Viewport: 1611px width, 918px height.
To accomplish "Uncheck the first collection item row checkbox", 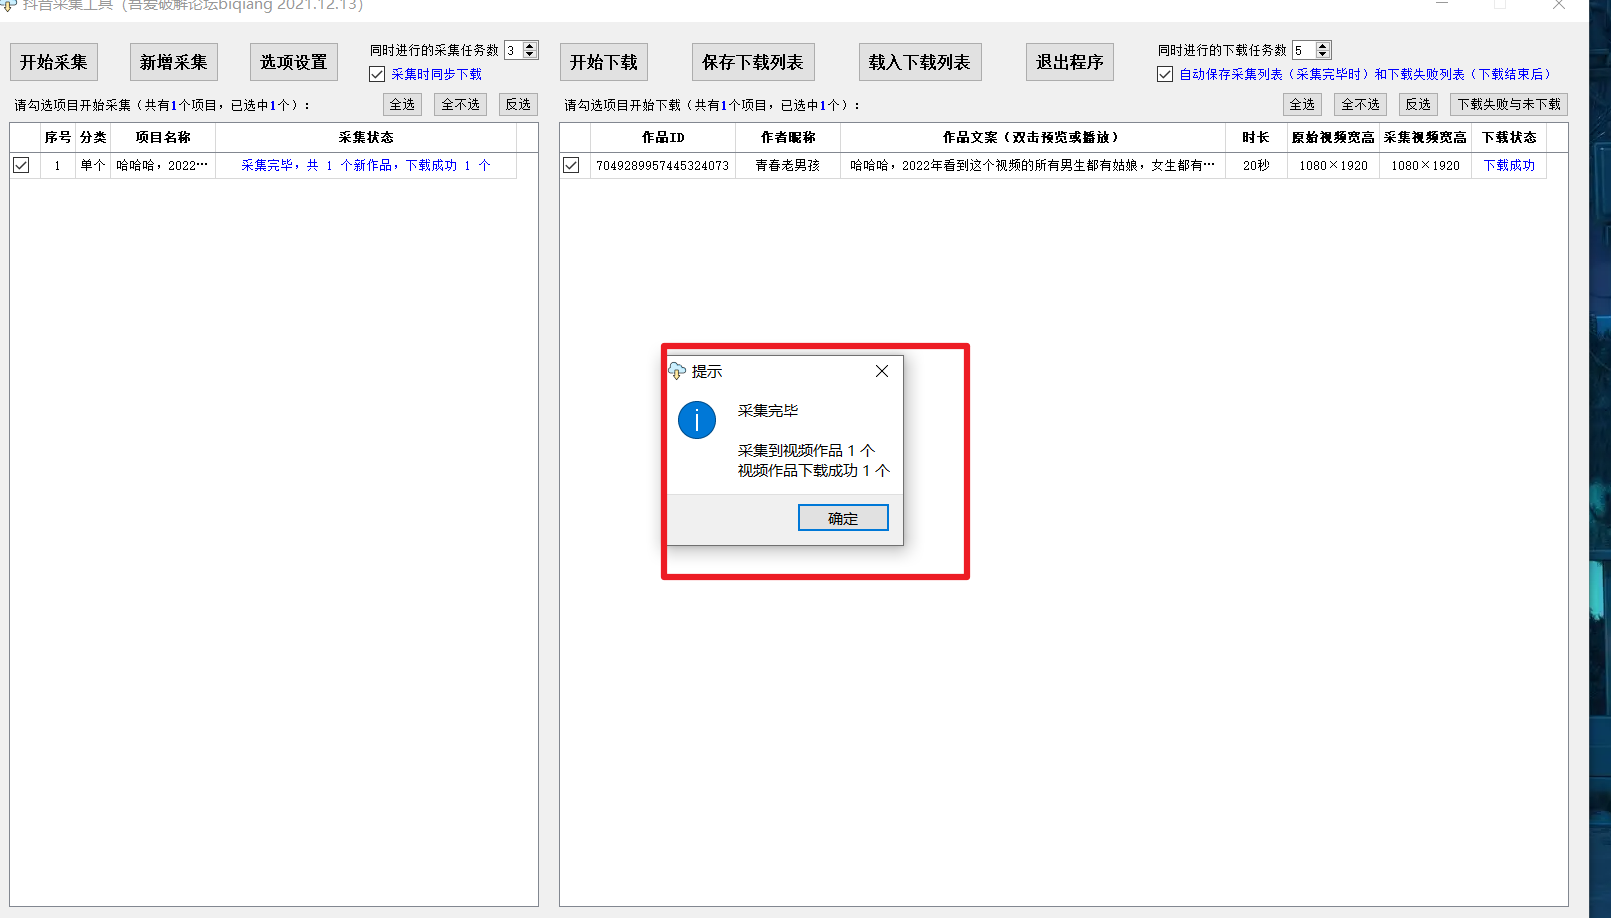I will (21, 165).
